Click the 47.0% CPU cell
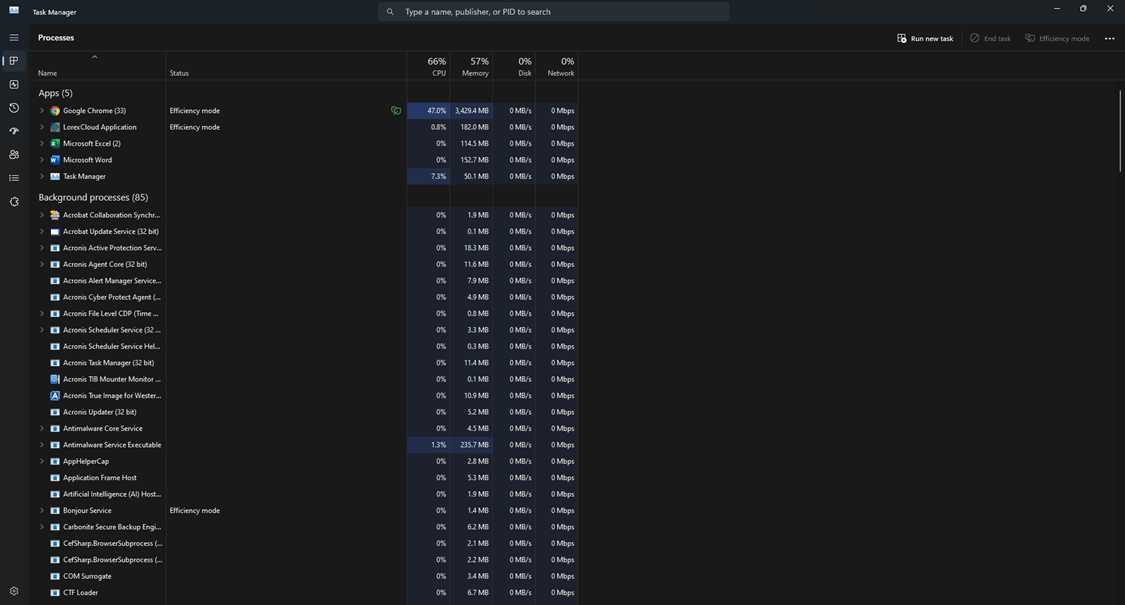 tap(428, 111)
